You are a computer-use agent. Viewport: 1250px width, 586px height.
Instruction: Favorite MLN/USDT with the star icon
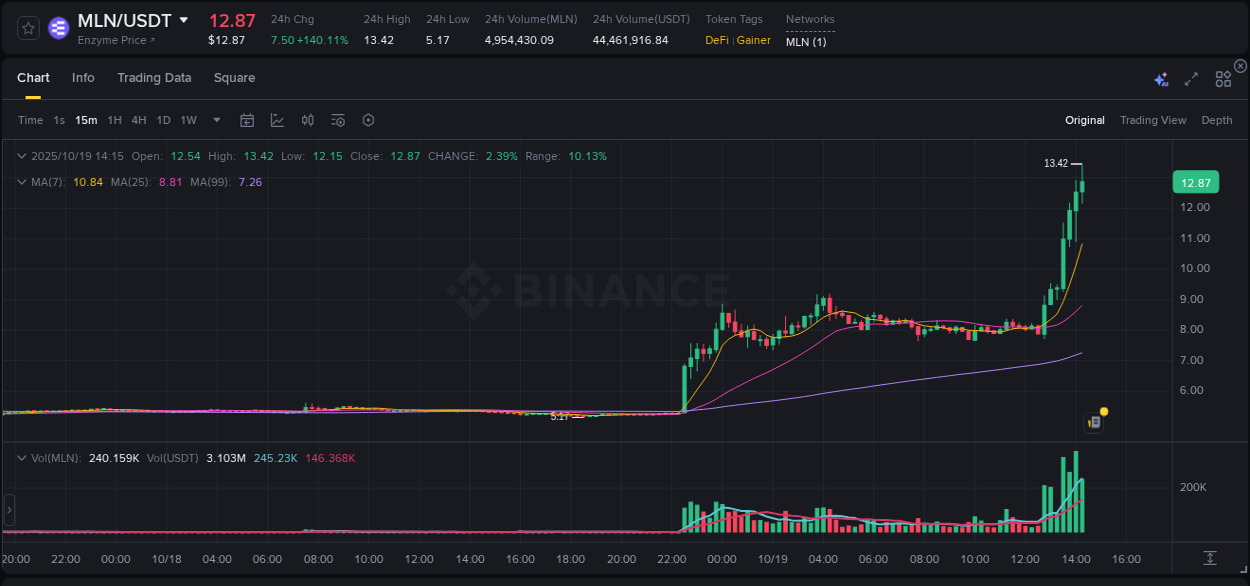tap(27, 27)
